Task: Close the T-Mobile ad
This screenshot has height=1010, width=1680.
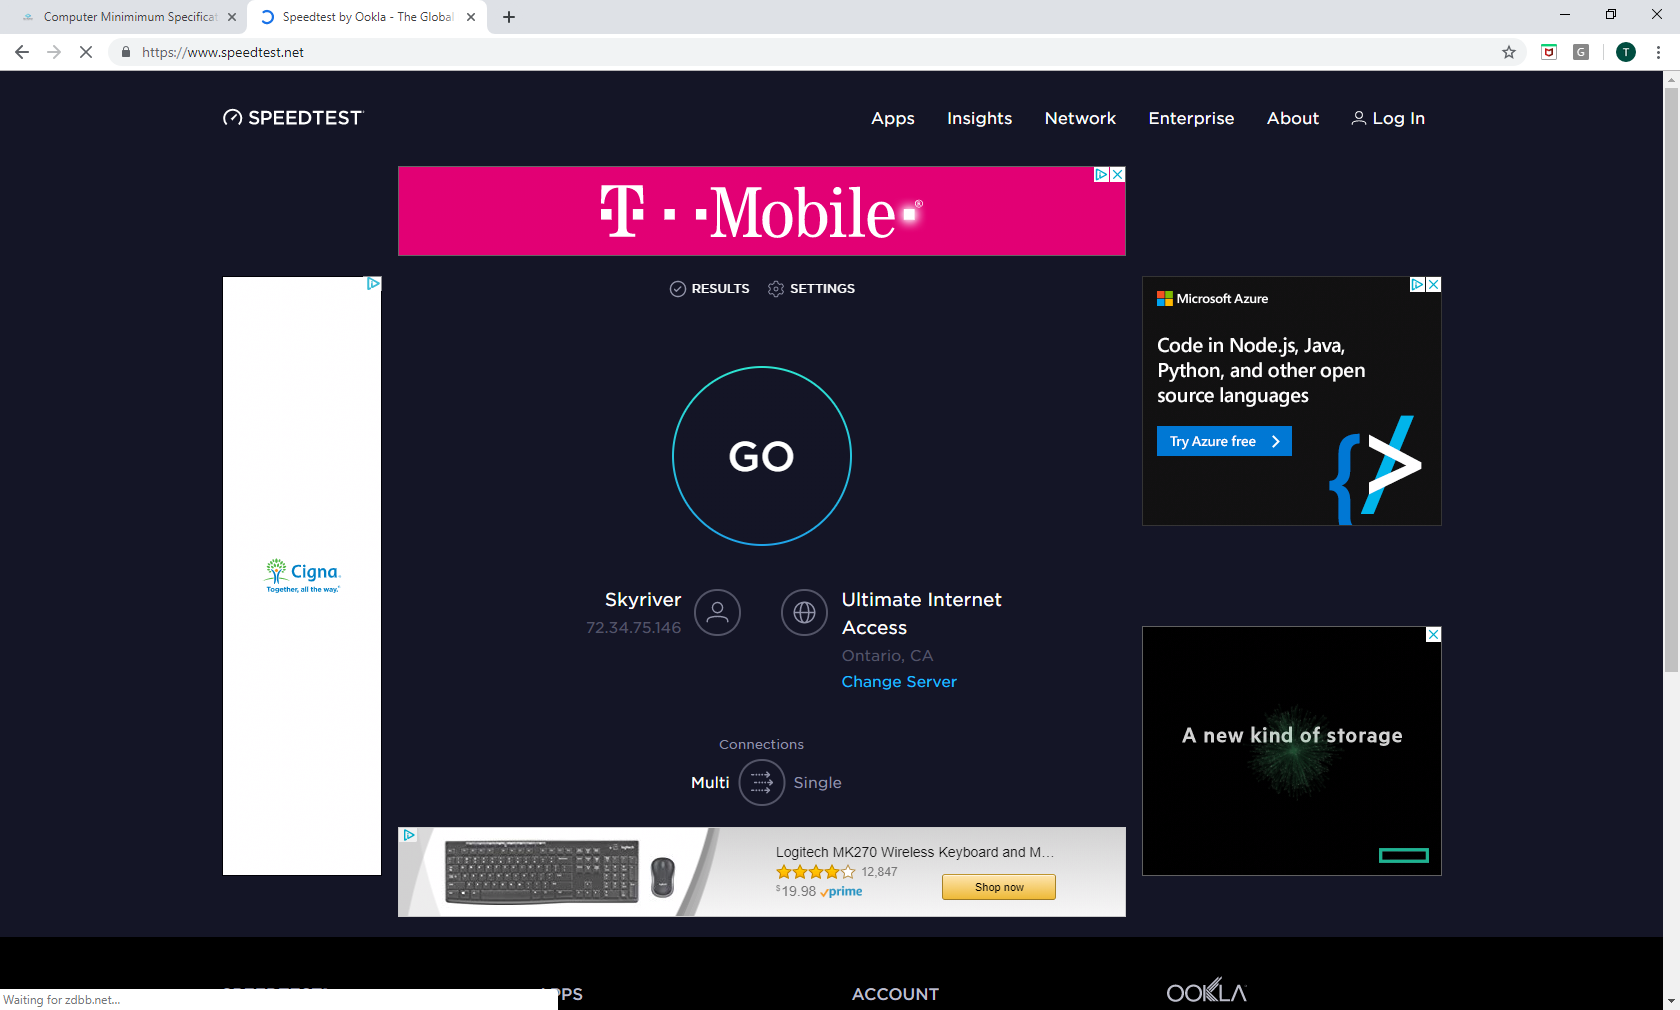Action: pyautogui.click(x=1118, y=174)
